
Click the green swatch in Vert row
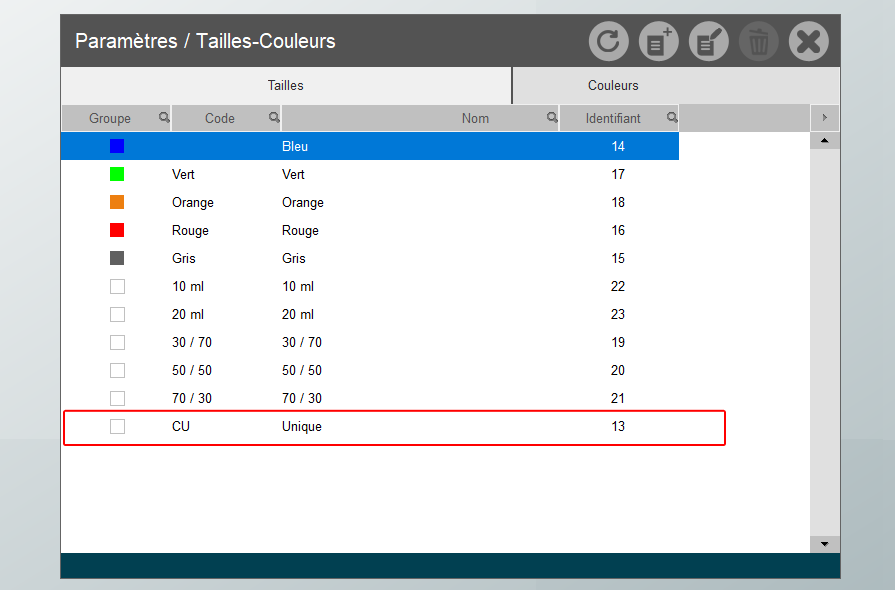(117, 174)
